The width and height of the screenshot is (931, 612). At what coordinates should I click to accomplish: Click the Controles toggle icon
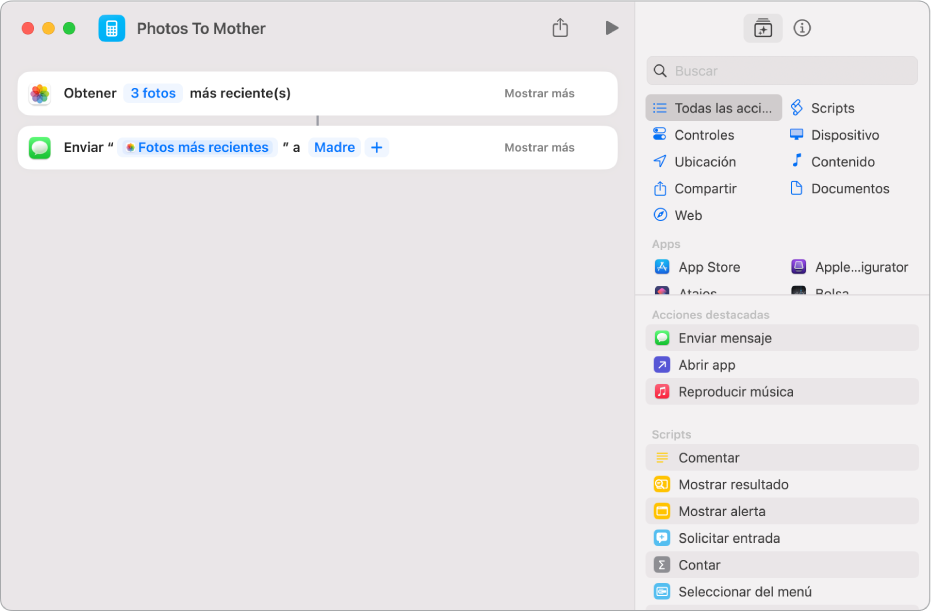click(x=660, y=135)
